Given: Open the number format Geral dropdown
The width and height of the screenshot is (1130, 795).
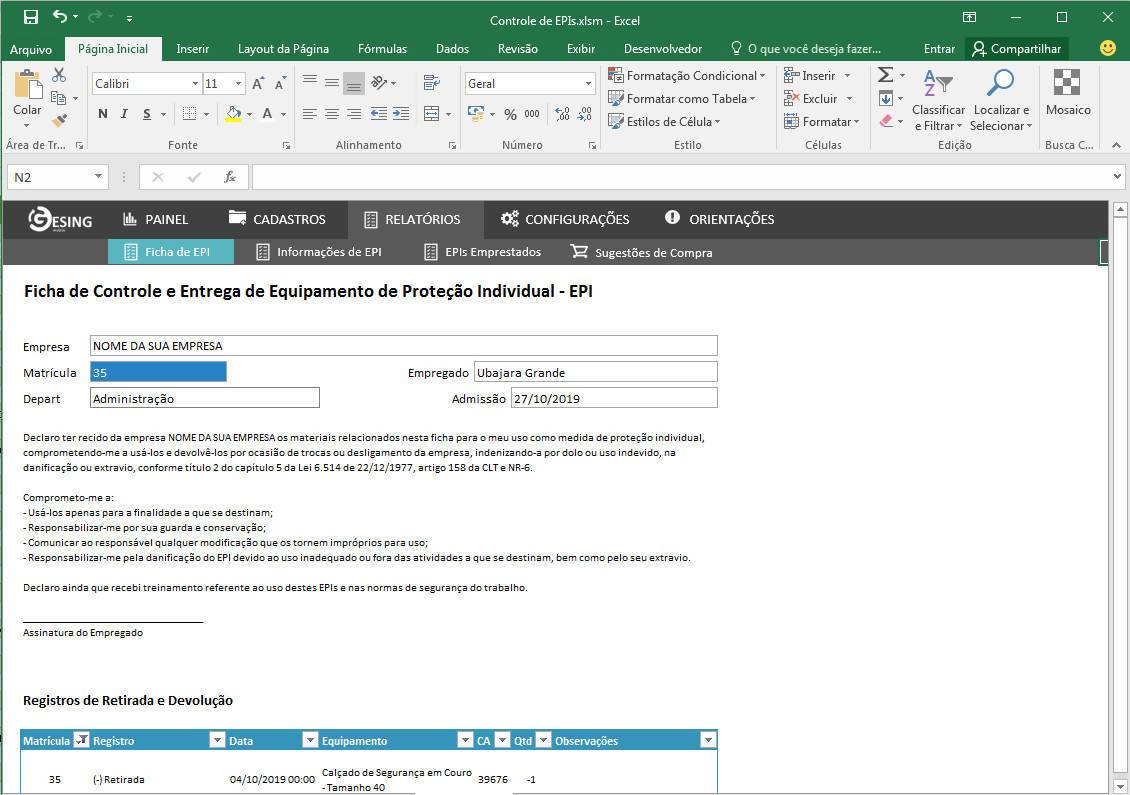Looking at the screenshot, I should pos(588,84).
